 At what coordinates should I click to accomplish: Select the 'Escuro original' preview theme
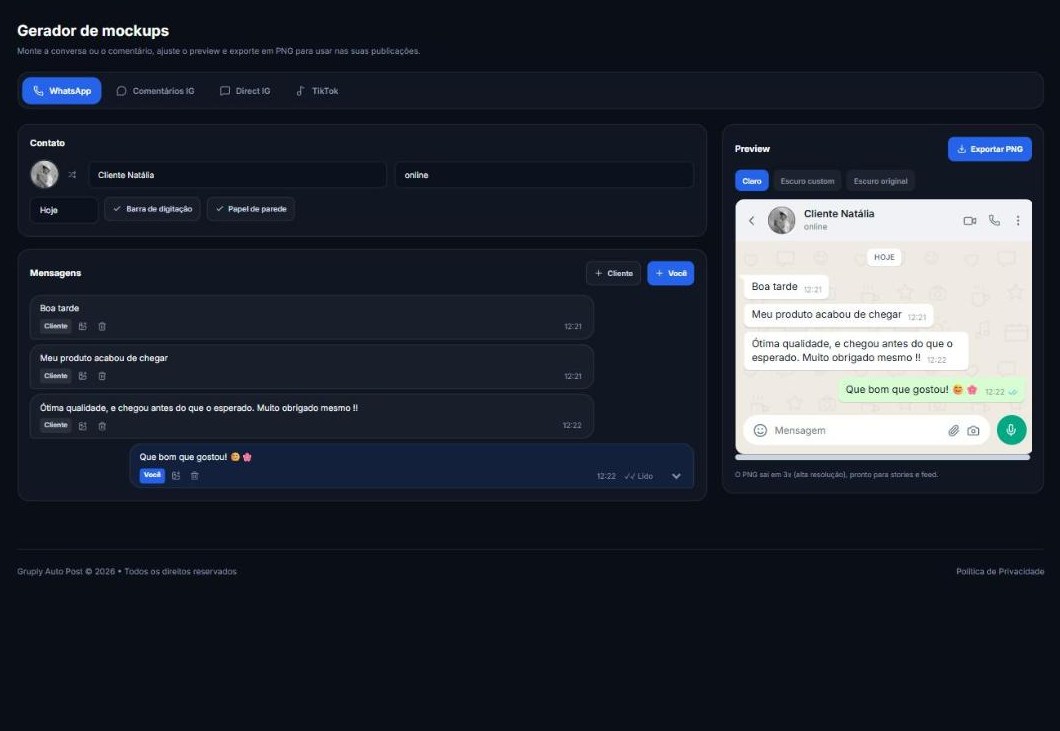[880, 181]
